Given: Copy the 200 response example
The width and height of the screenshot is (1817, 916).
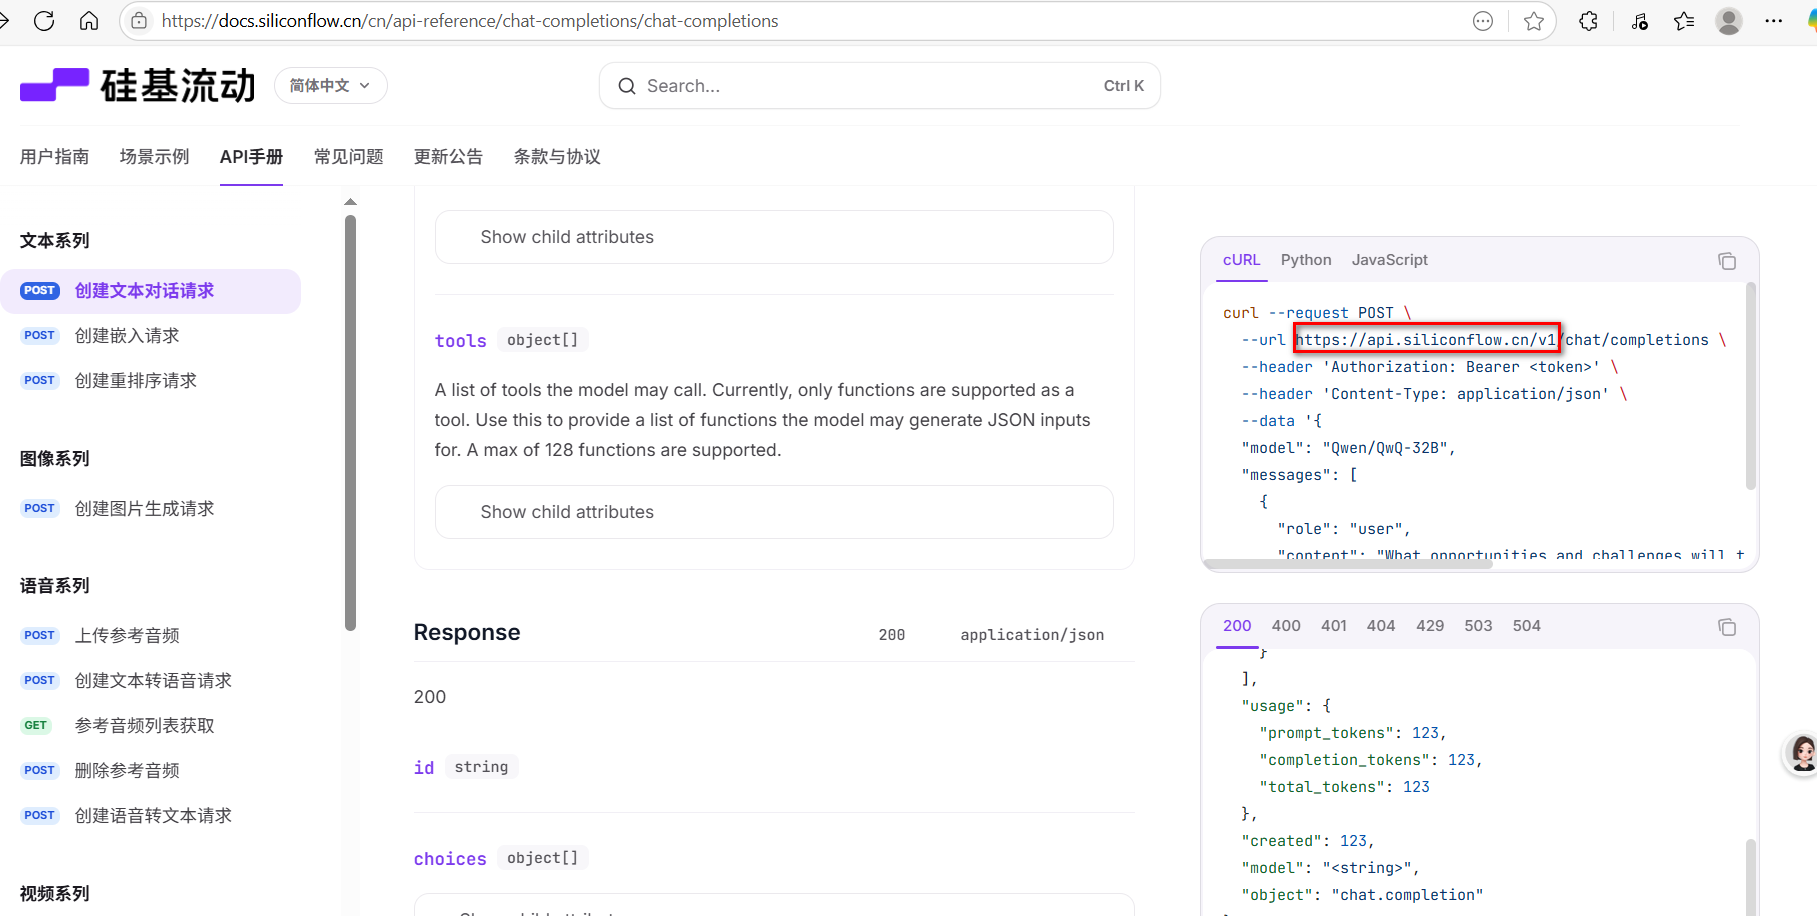Looking at the screenshot, I should [1726, 627].
